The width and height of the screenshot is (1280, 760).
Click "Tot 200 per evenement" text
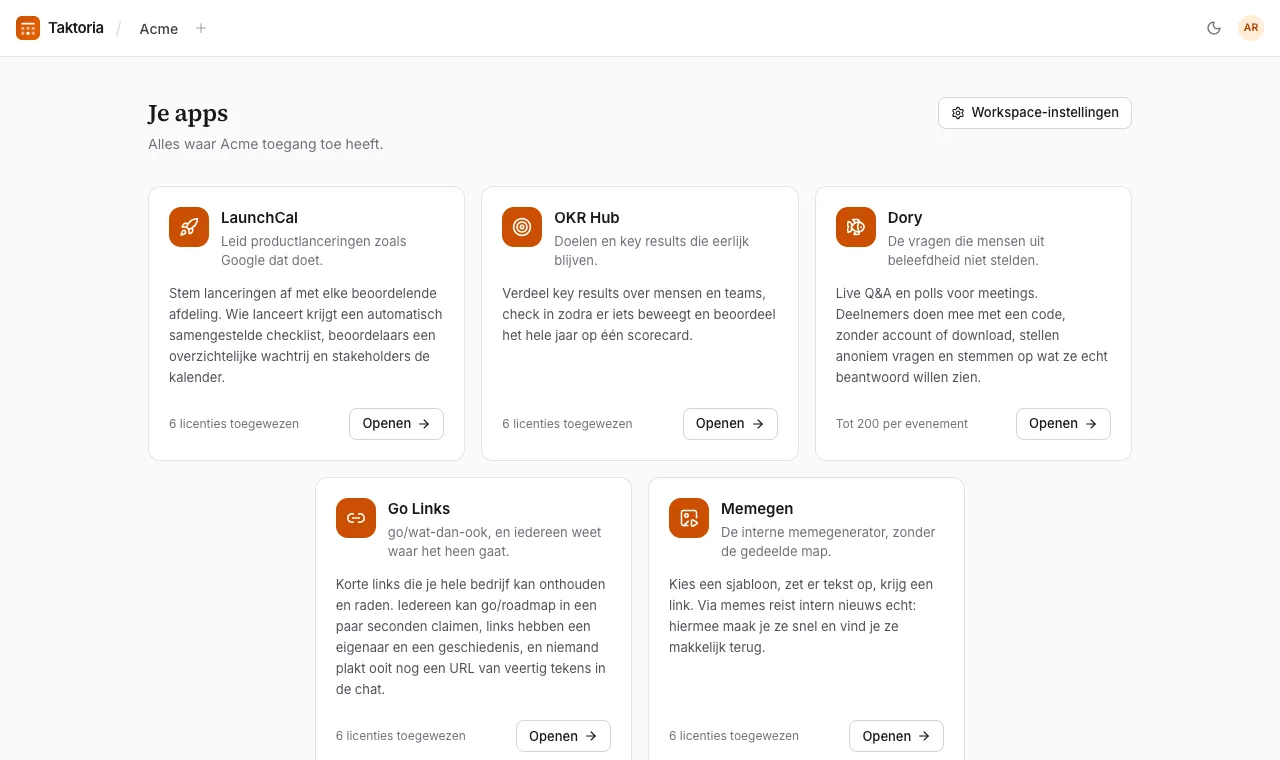click(x=902, y=424)
